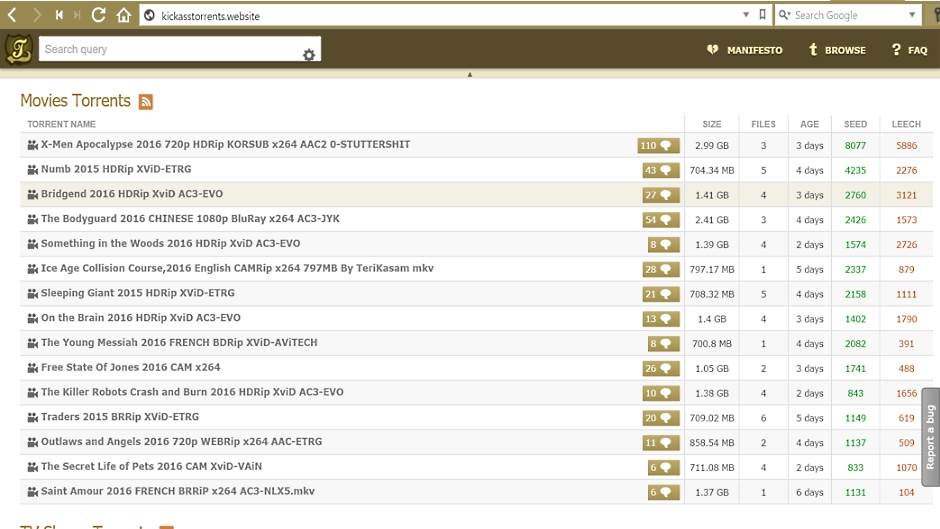
Task: Click the bookmark icon in address bar
Action: click(763, 15)
